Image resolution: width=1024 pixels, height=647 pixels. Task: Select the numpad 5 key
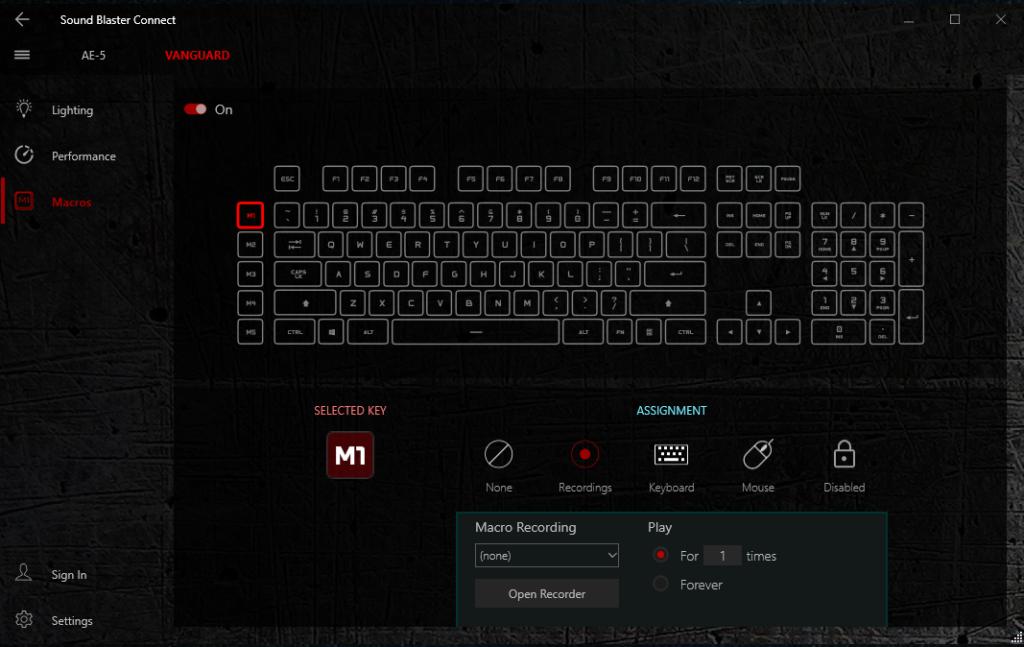click(x=853, y=274)
